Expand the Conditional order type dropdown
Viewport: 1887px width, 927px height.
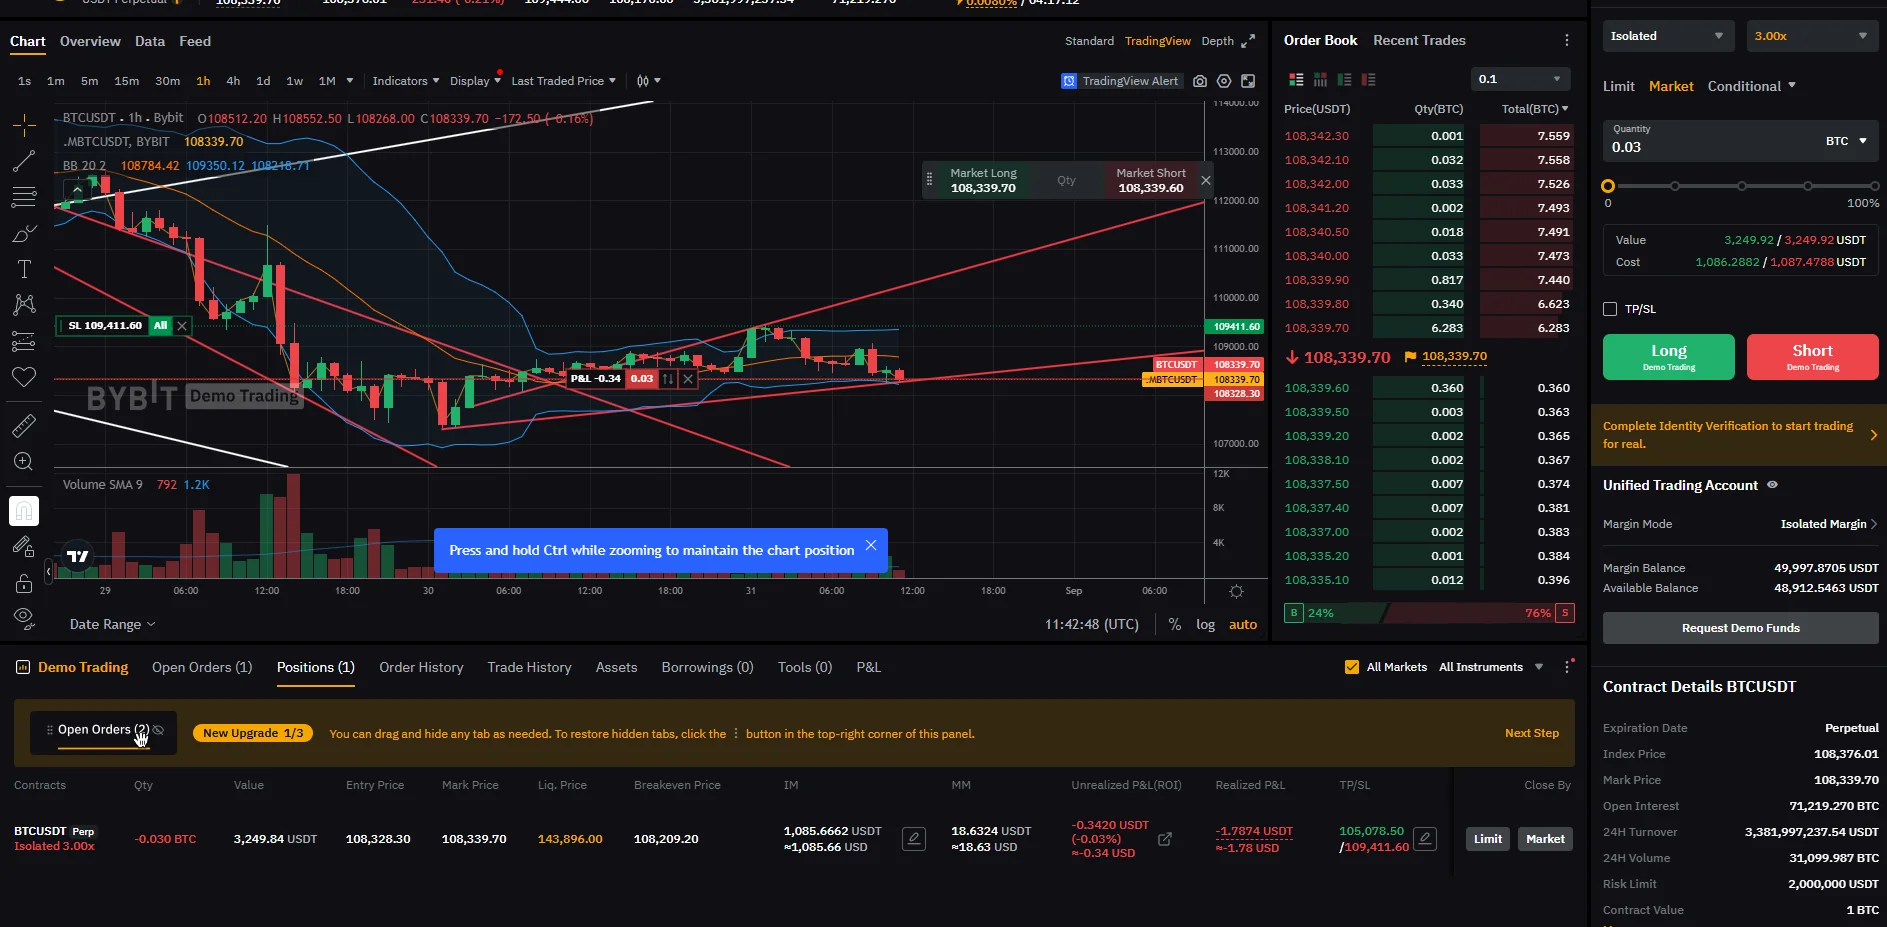(x=1752, y=86)
